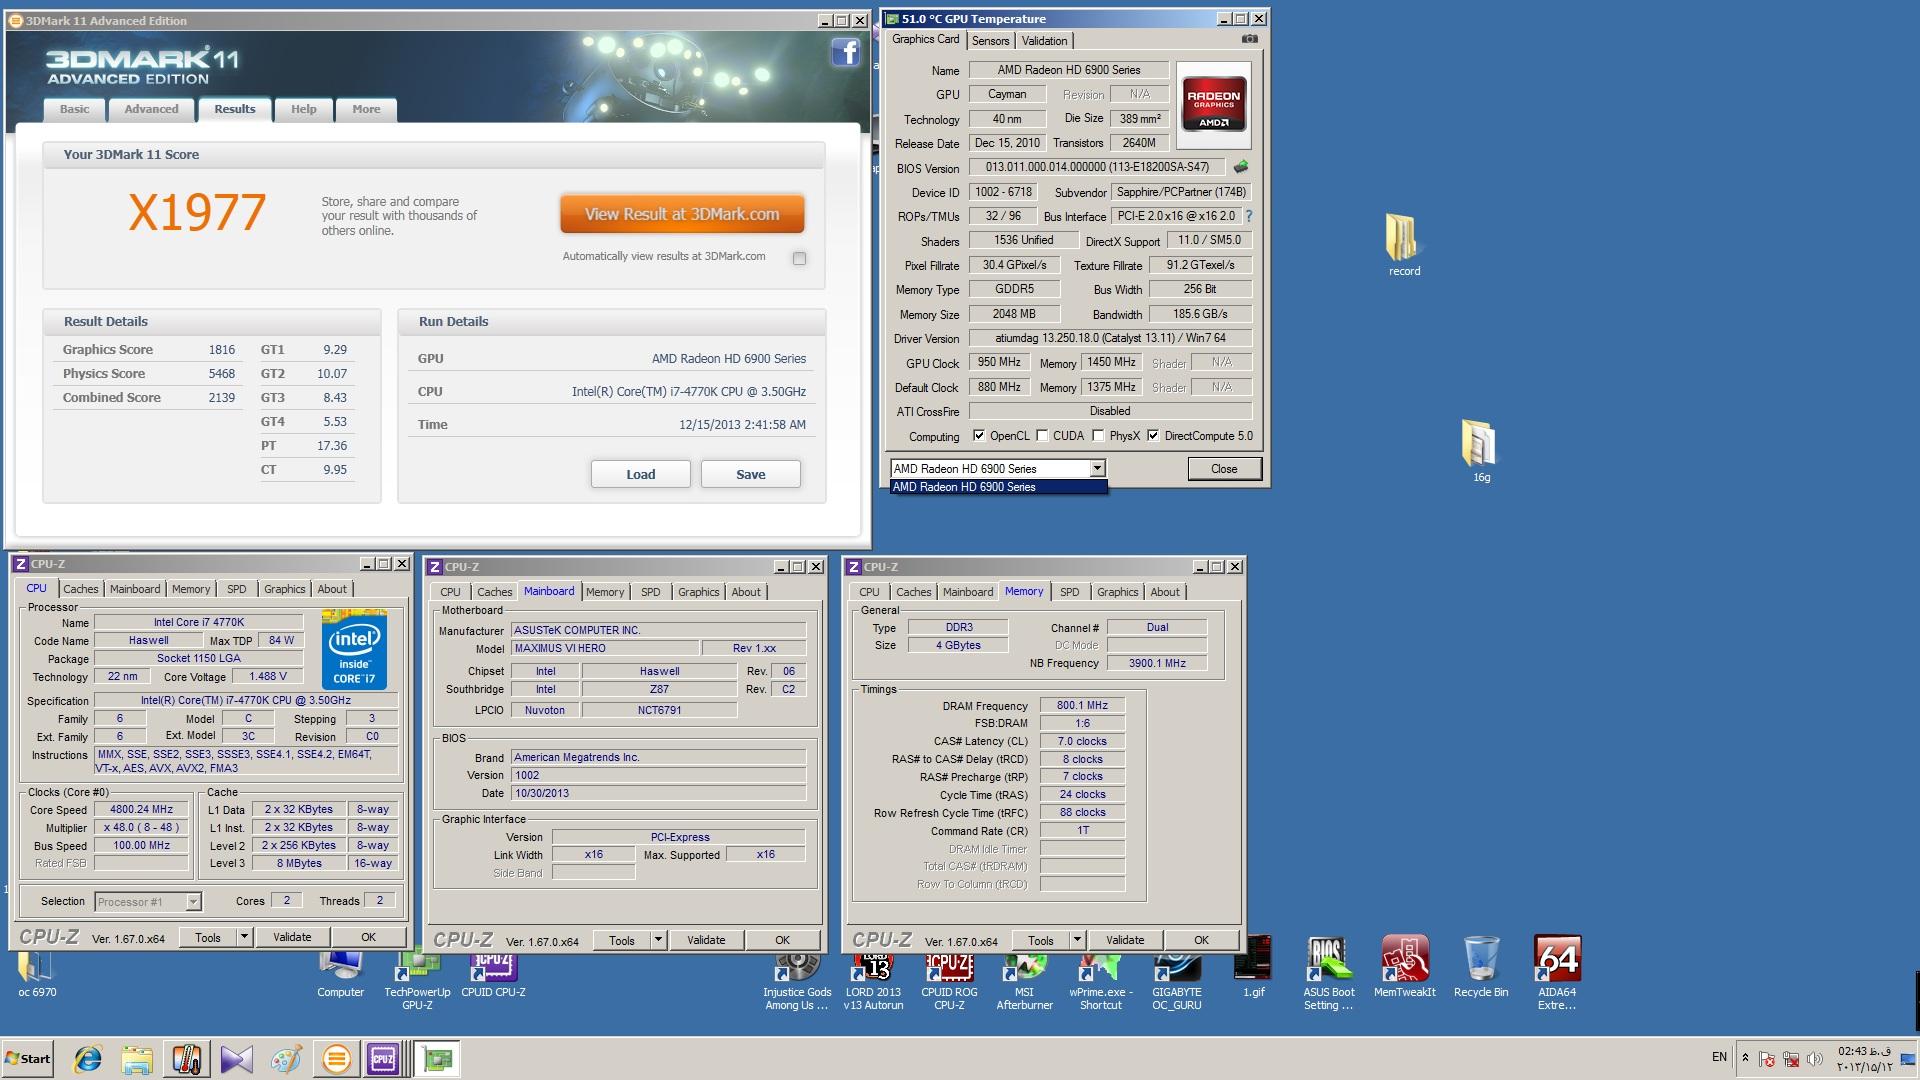Select AMD Radeon HD 6900 Series list entry
The width and height of the screenshot is (1920, 1080).
tap(998, 487)
